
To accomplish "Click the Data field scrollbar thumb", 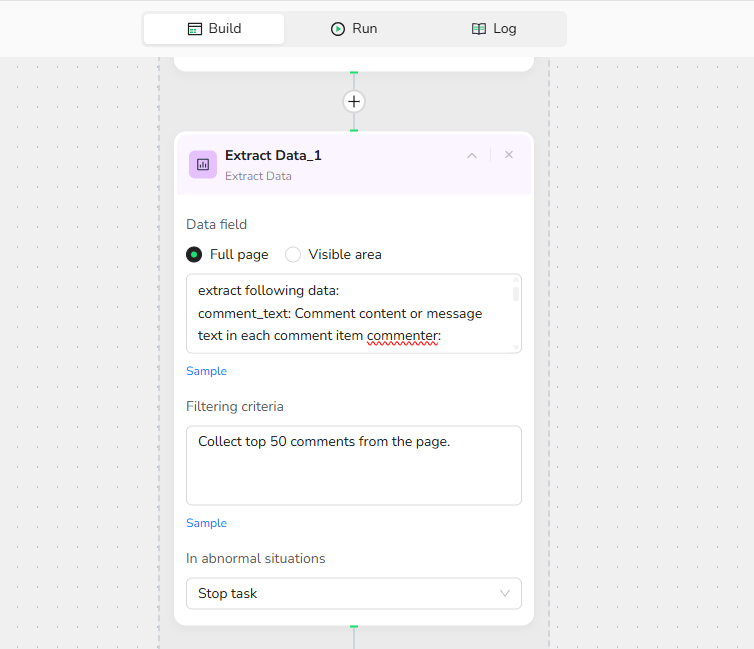I will (x=516, y=293).
